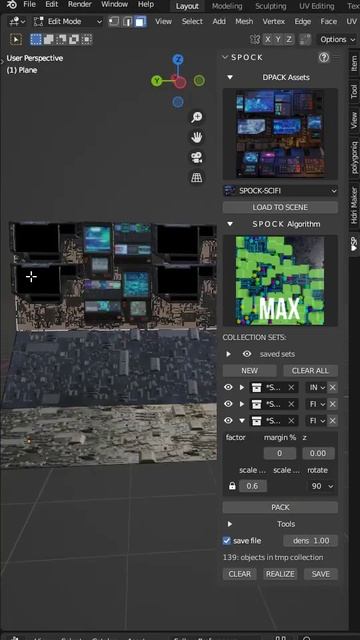Open the Render menu
This screenshot has width=360, height=640.
80,4
